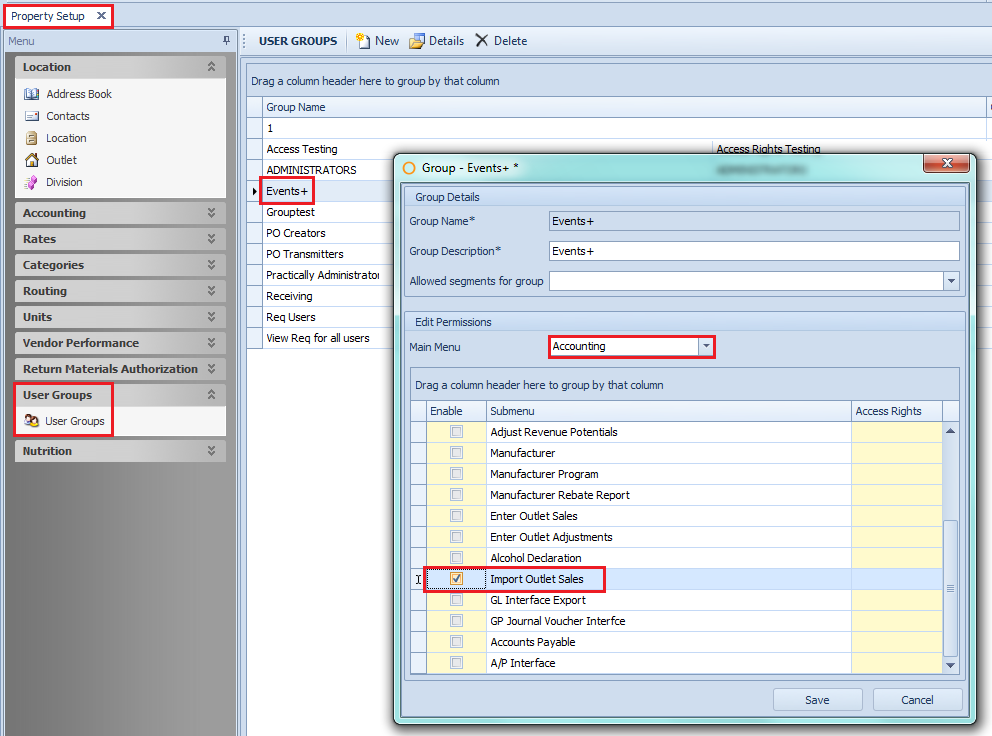Screen dimensions: 992x736
Task: Pin the Menu panel with pushpin icon
Action: (x=226, y=41)
